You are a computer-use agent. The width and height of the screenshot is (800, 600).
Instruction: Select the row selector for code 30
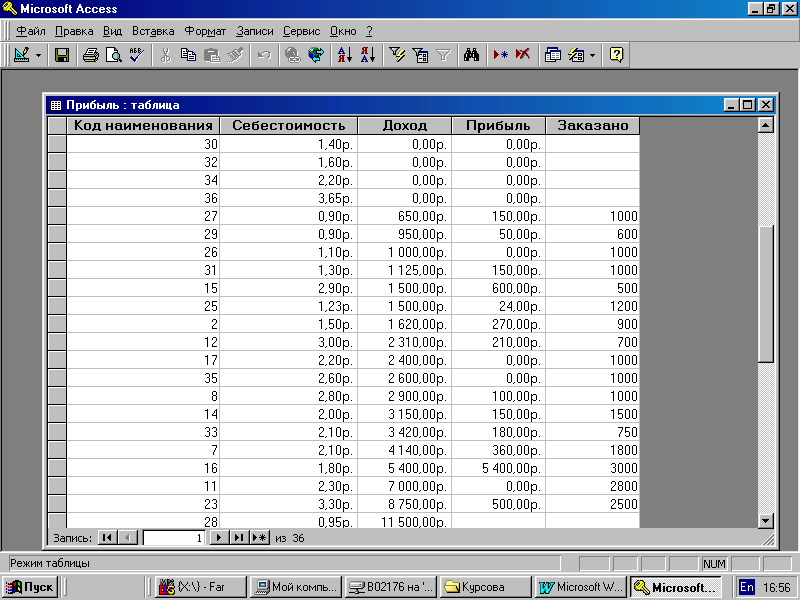57,144
